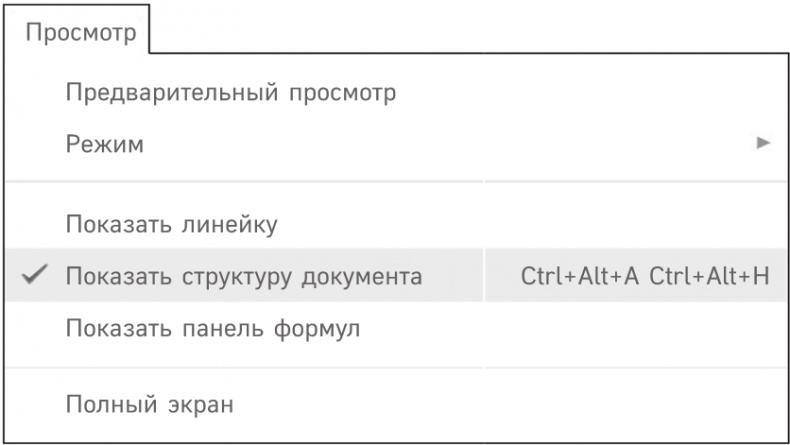
Task: Choose the Режим menu entry
Action: click(105, 144)
